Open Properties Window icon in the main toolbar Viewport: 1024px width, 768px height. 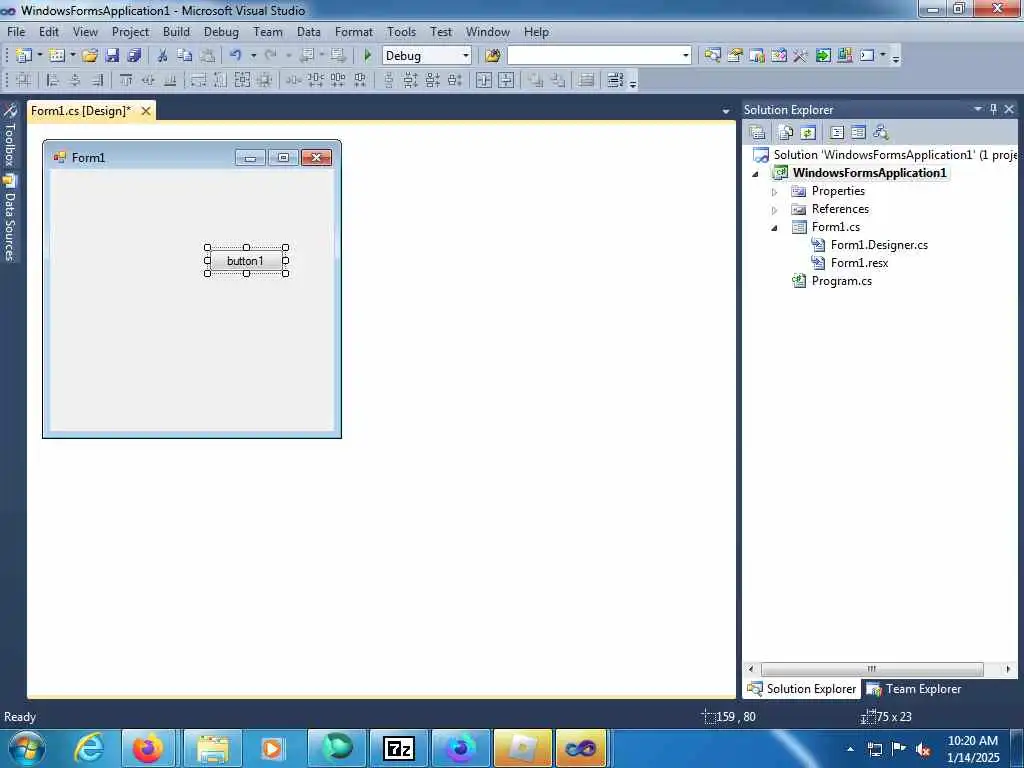click(735, 56)
